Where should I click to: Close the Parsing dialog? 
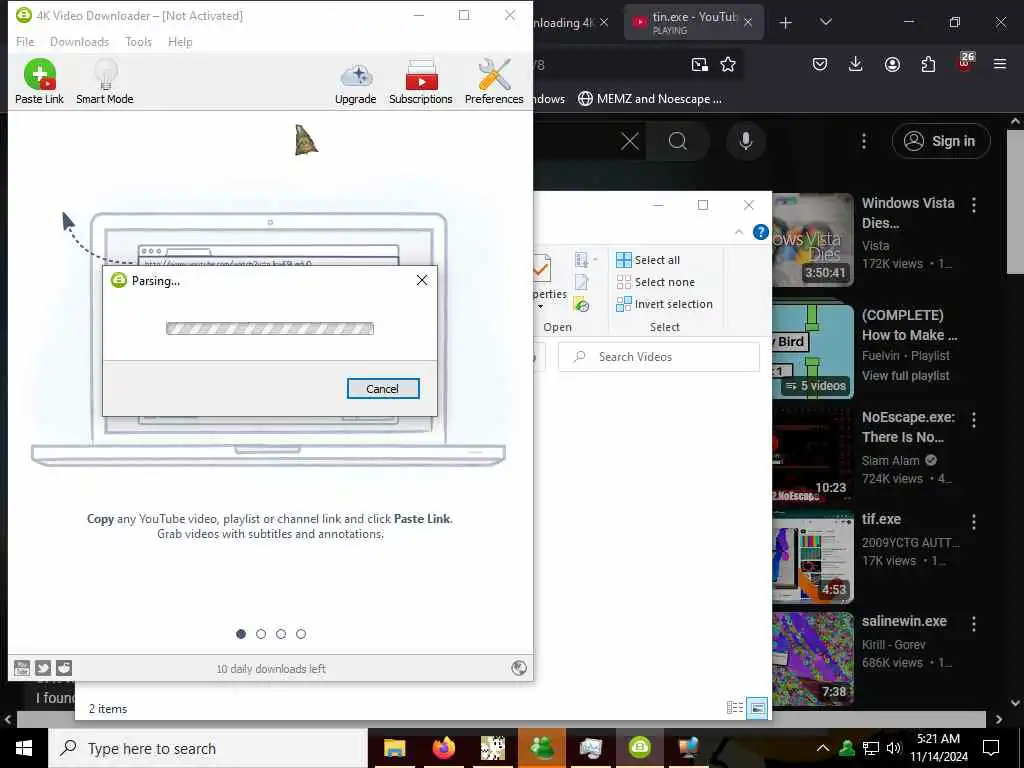pos(422,280)
